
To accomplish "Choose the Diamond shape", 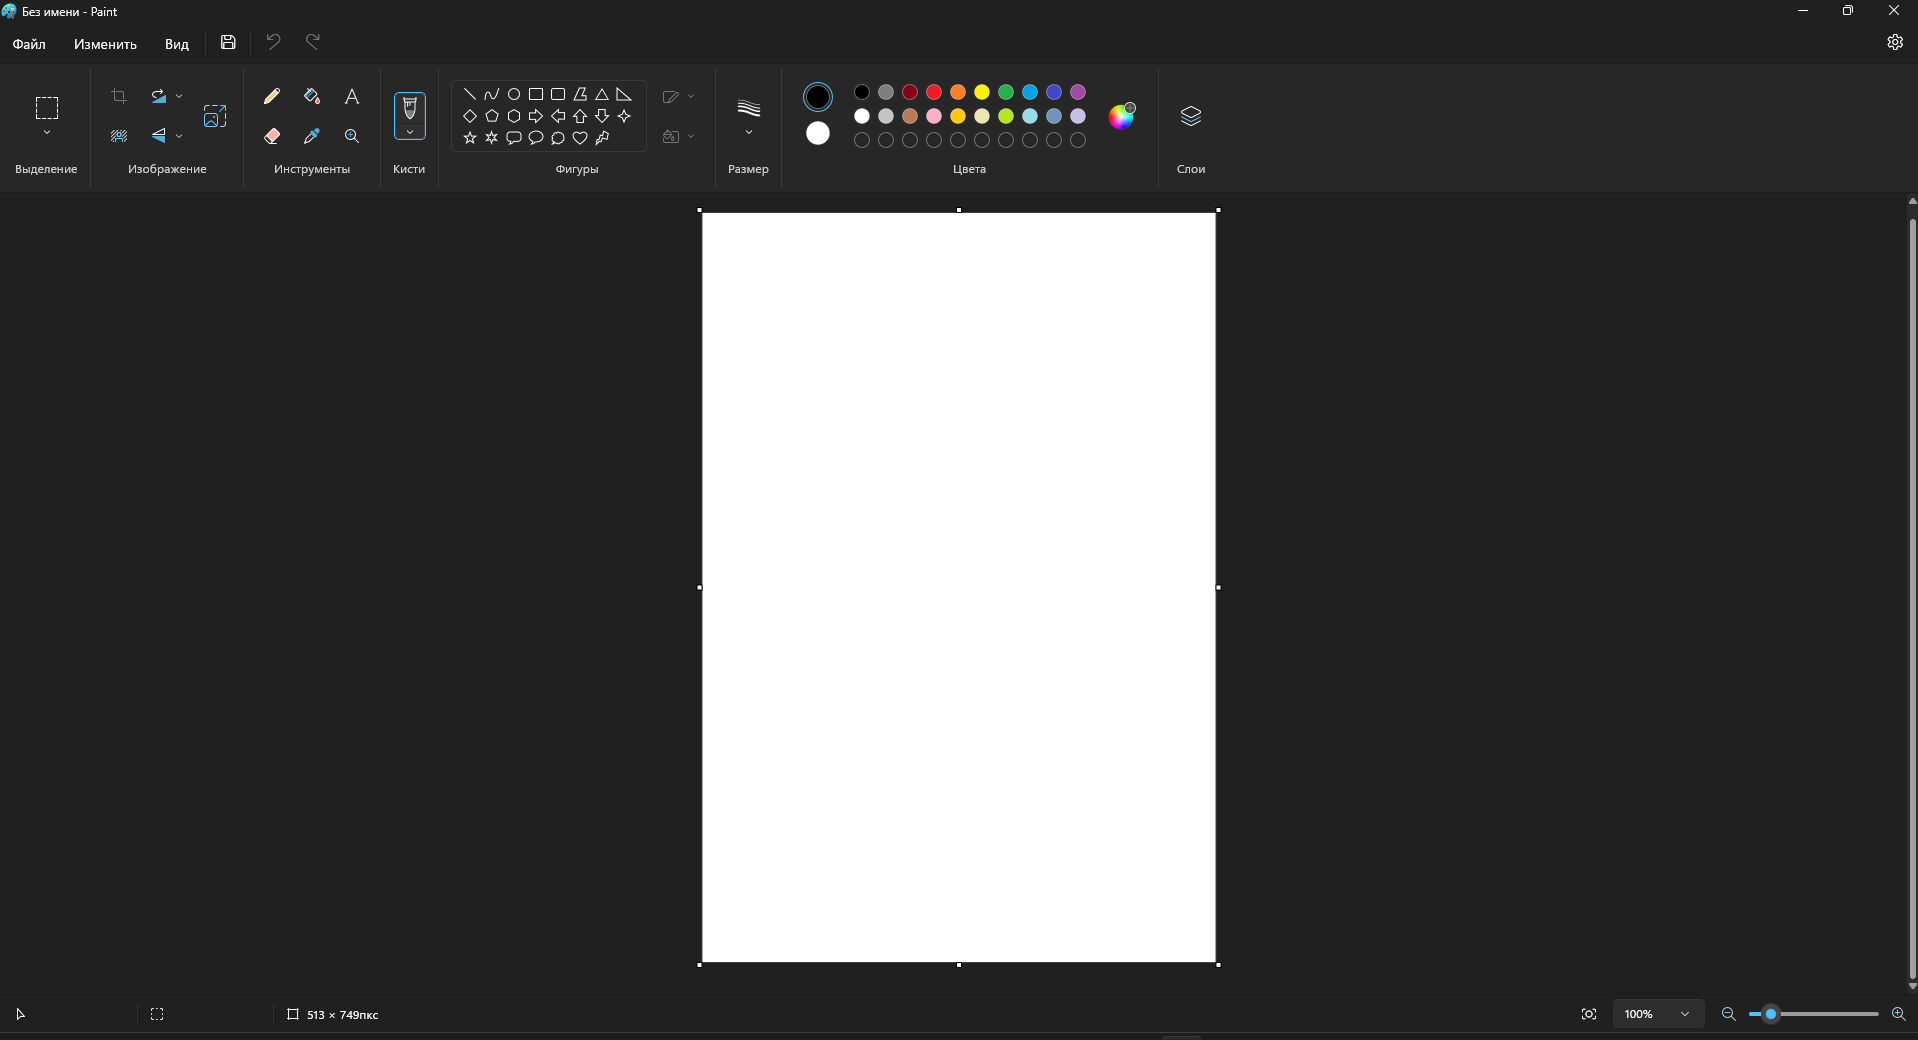I will coord(470,116).
